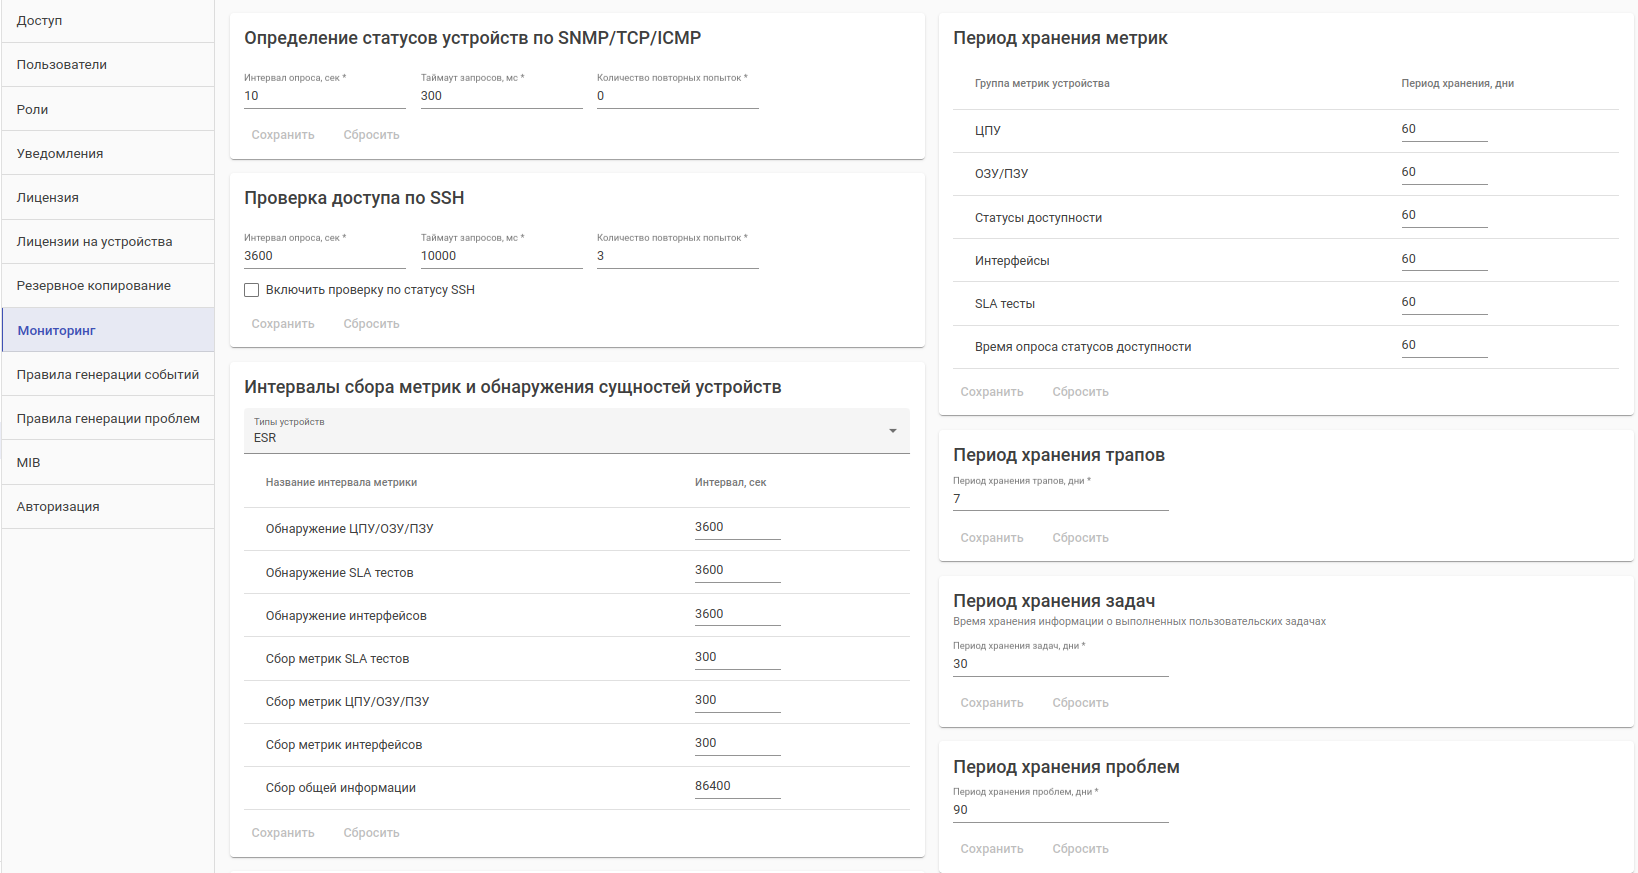The image size is (1638, 873).
Task: Open the Users menu item
Action: (62, 65)
